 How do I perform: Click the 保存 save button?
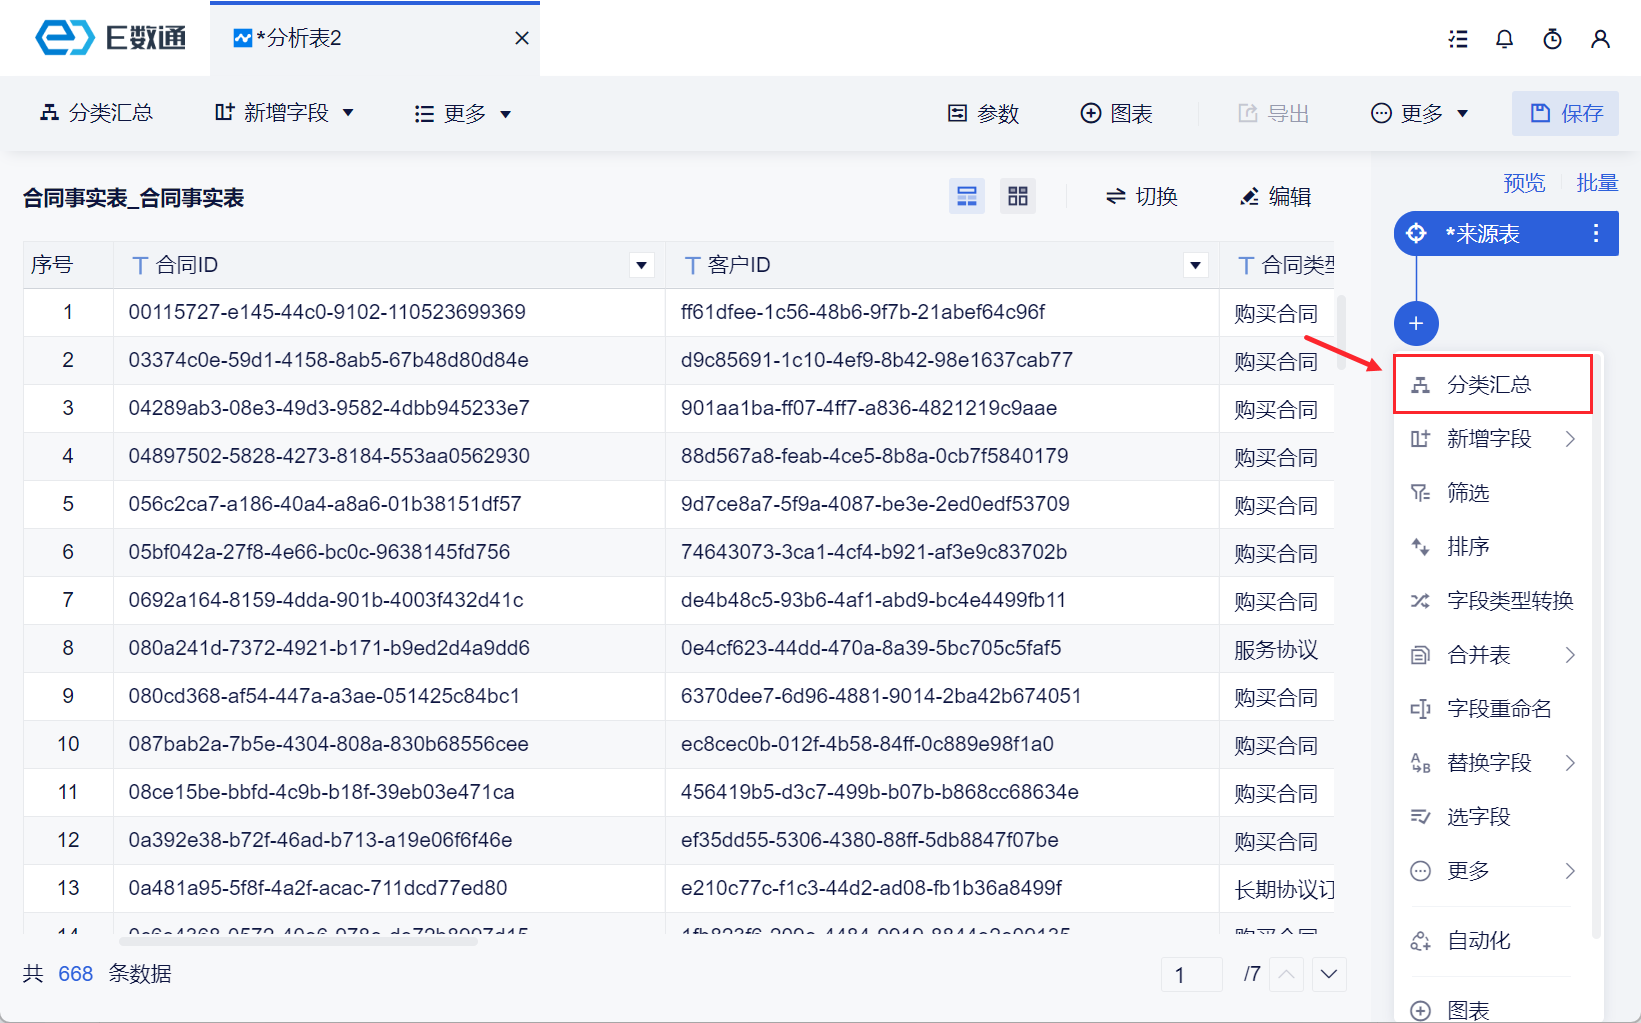tap(1566, 113)
